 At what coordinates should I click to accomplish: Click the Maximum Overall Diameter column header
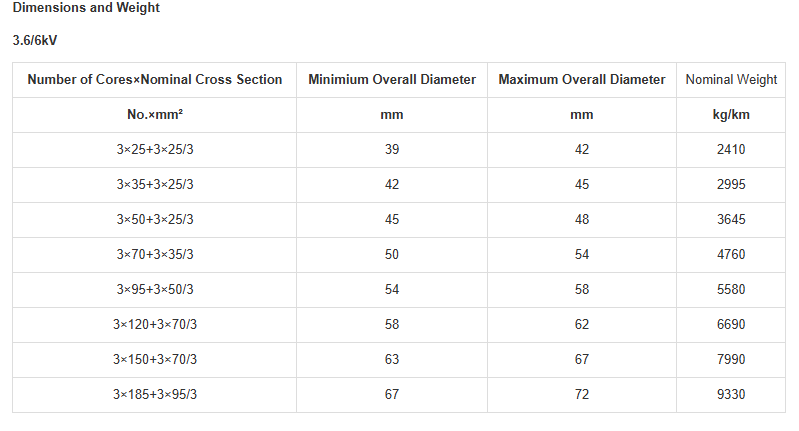coord(581,79)
